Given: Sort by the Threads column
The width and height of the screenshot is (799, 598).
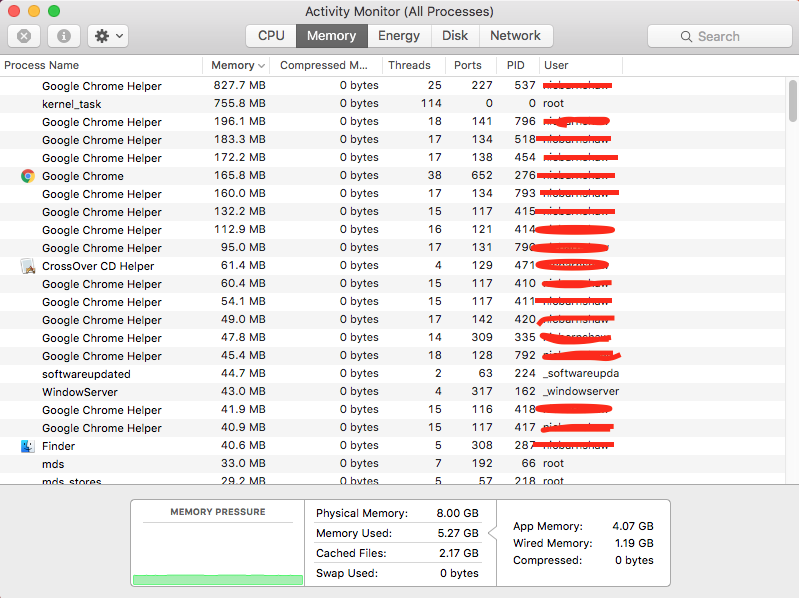Looking at the screenshot, I should coord(414,65).
